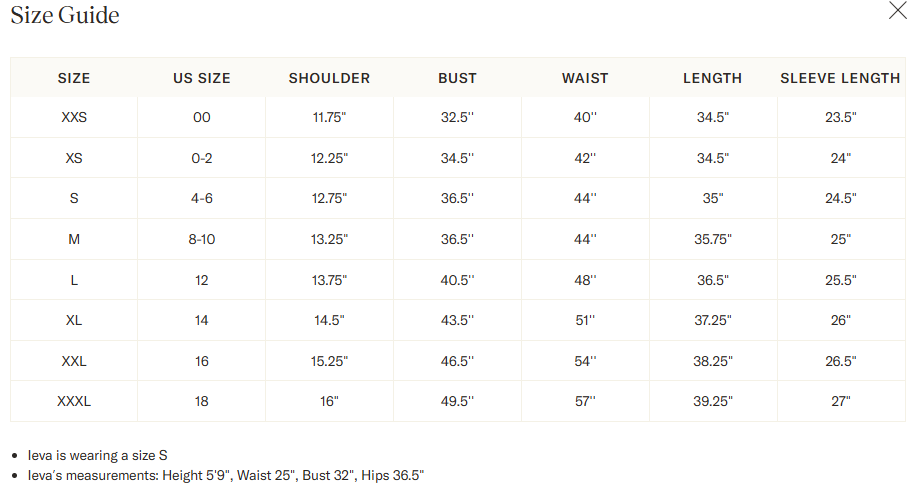Click Ieva's measurements note line
The height and width of the screenshot is (493, 924).
(x=226, y=475)
